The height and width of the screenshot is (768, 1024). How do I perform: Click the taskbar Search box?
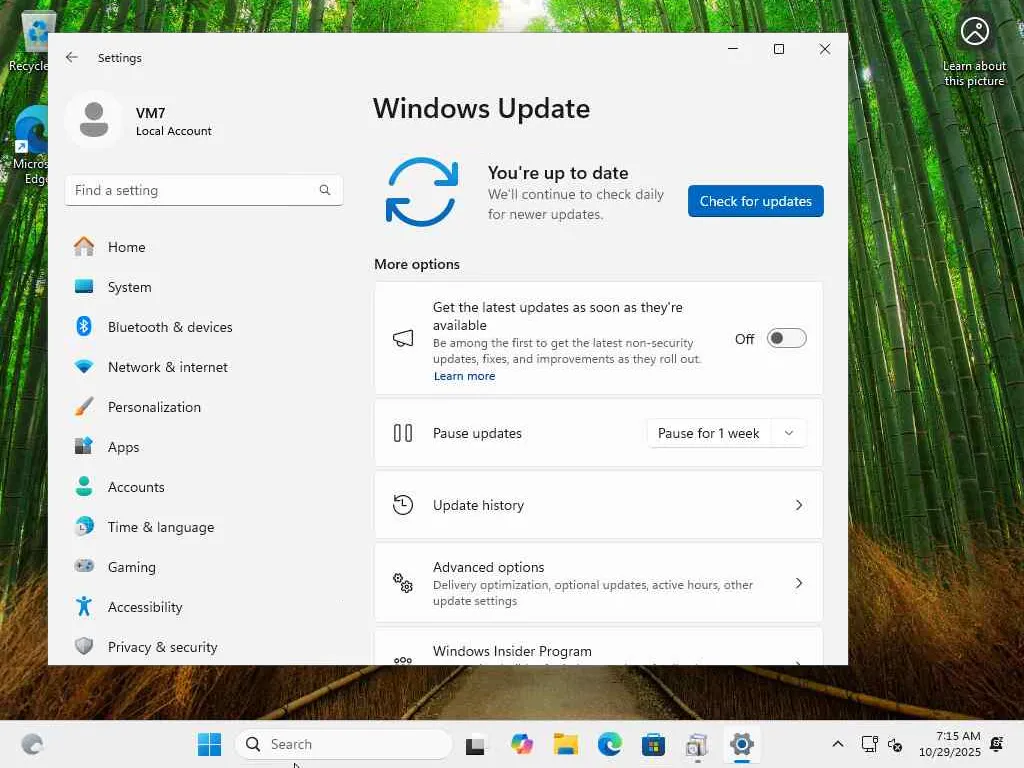click(x=344, y=744)
